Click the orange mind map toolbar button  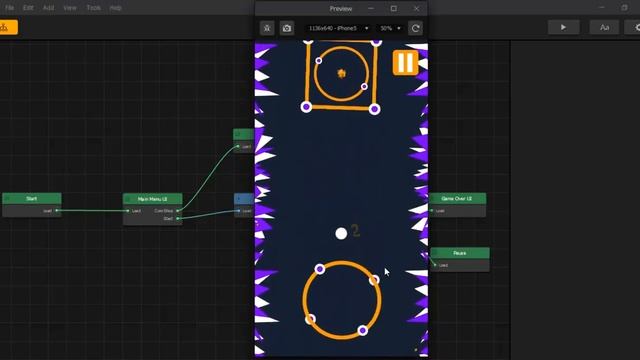click(x=8, y=27)
